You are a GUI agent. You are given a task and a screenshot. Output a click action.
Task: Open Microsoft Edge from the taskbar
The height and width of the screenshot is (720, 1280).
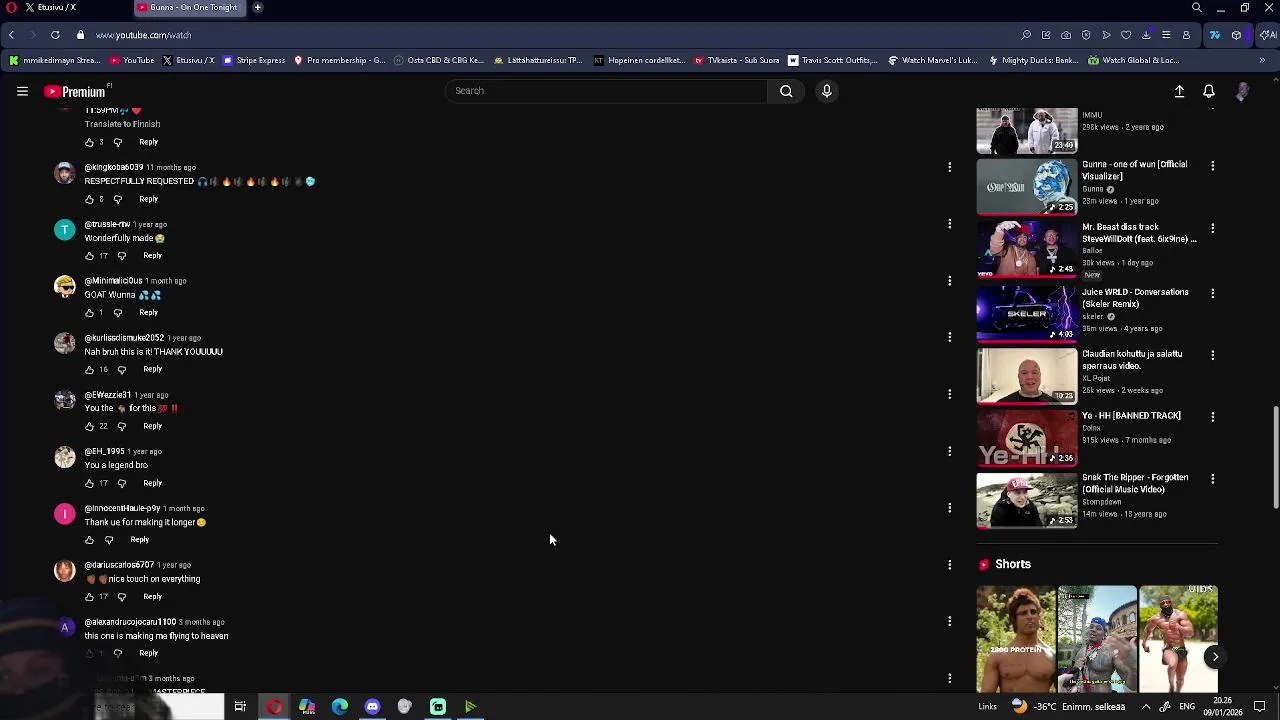(339, 707)
